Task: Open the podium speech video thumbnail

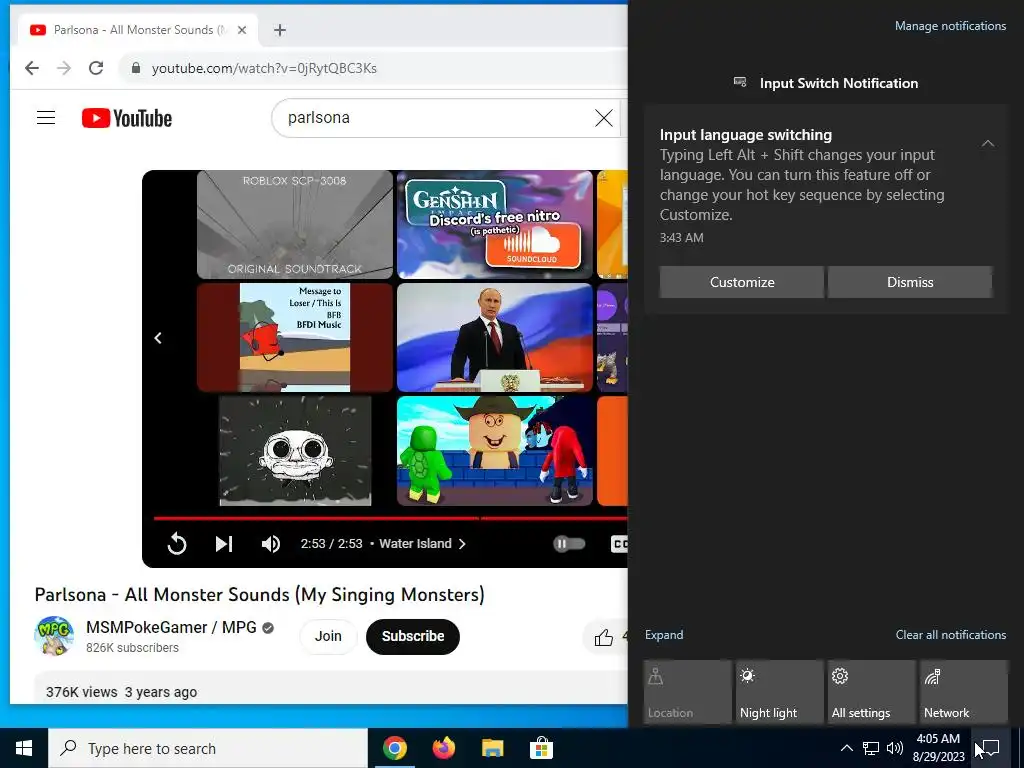Action: 494,337
